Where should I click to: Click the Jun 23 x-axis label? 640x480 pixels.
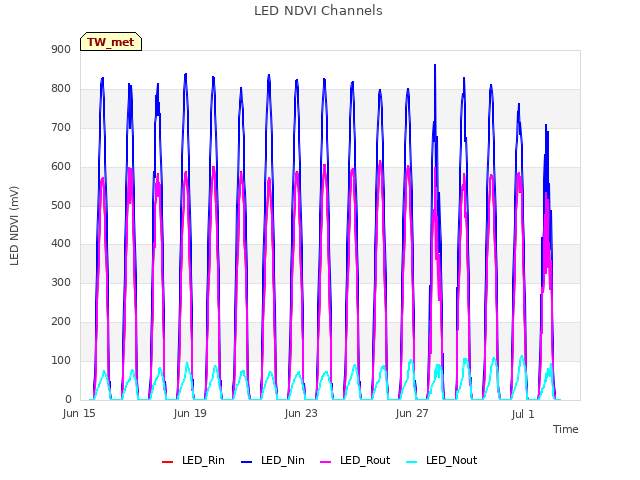(301, 413)
